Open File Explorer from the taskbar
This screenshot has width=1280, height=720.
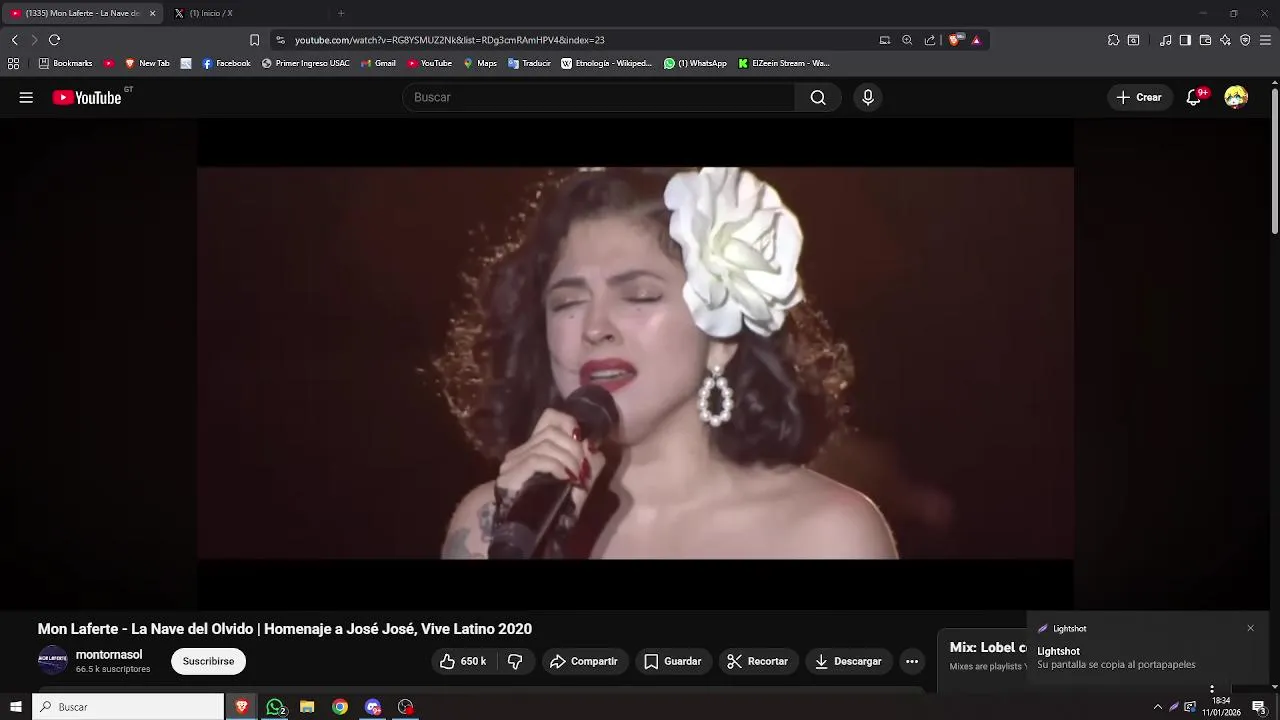pos(307,707)
